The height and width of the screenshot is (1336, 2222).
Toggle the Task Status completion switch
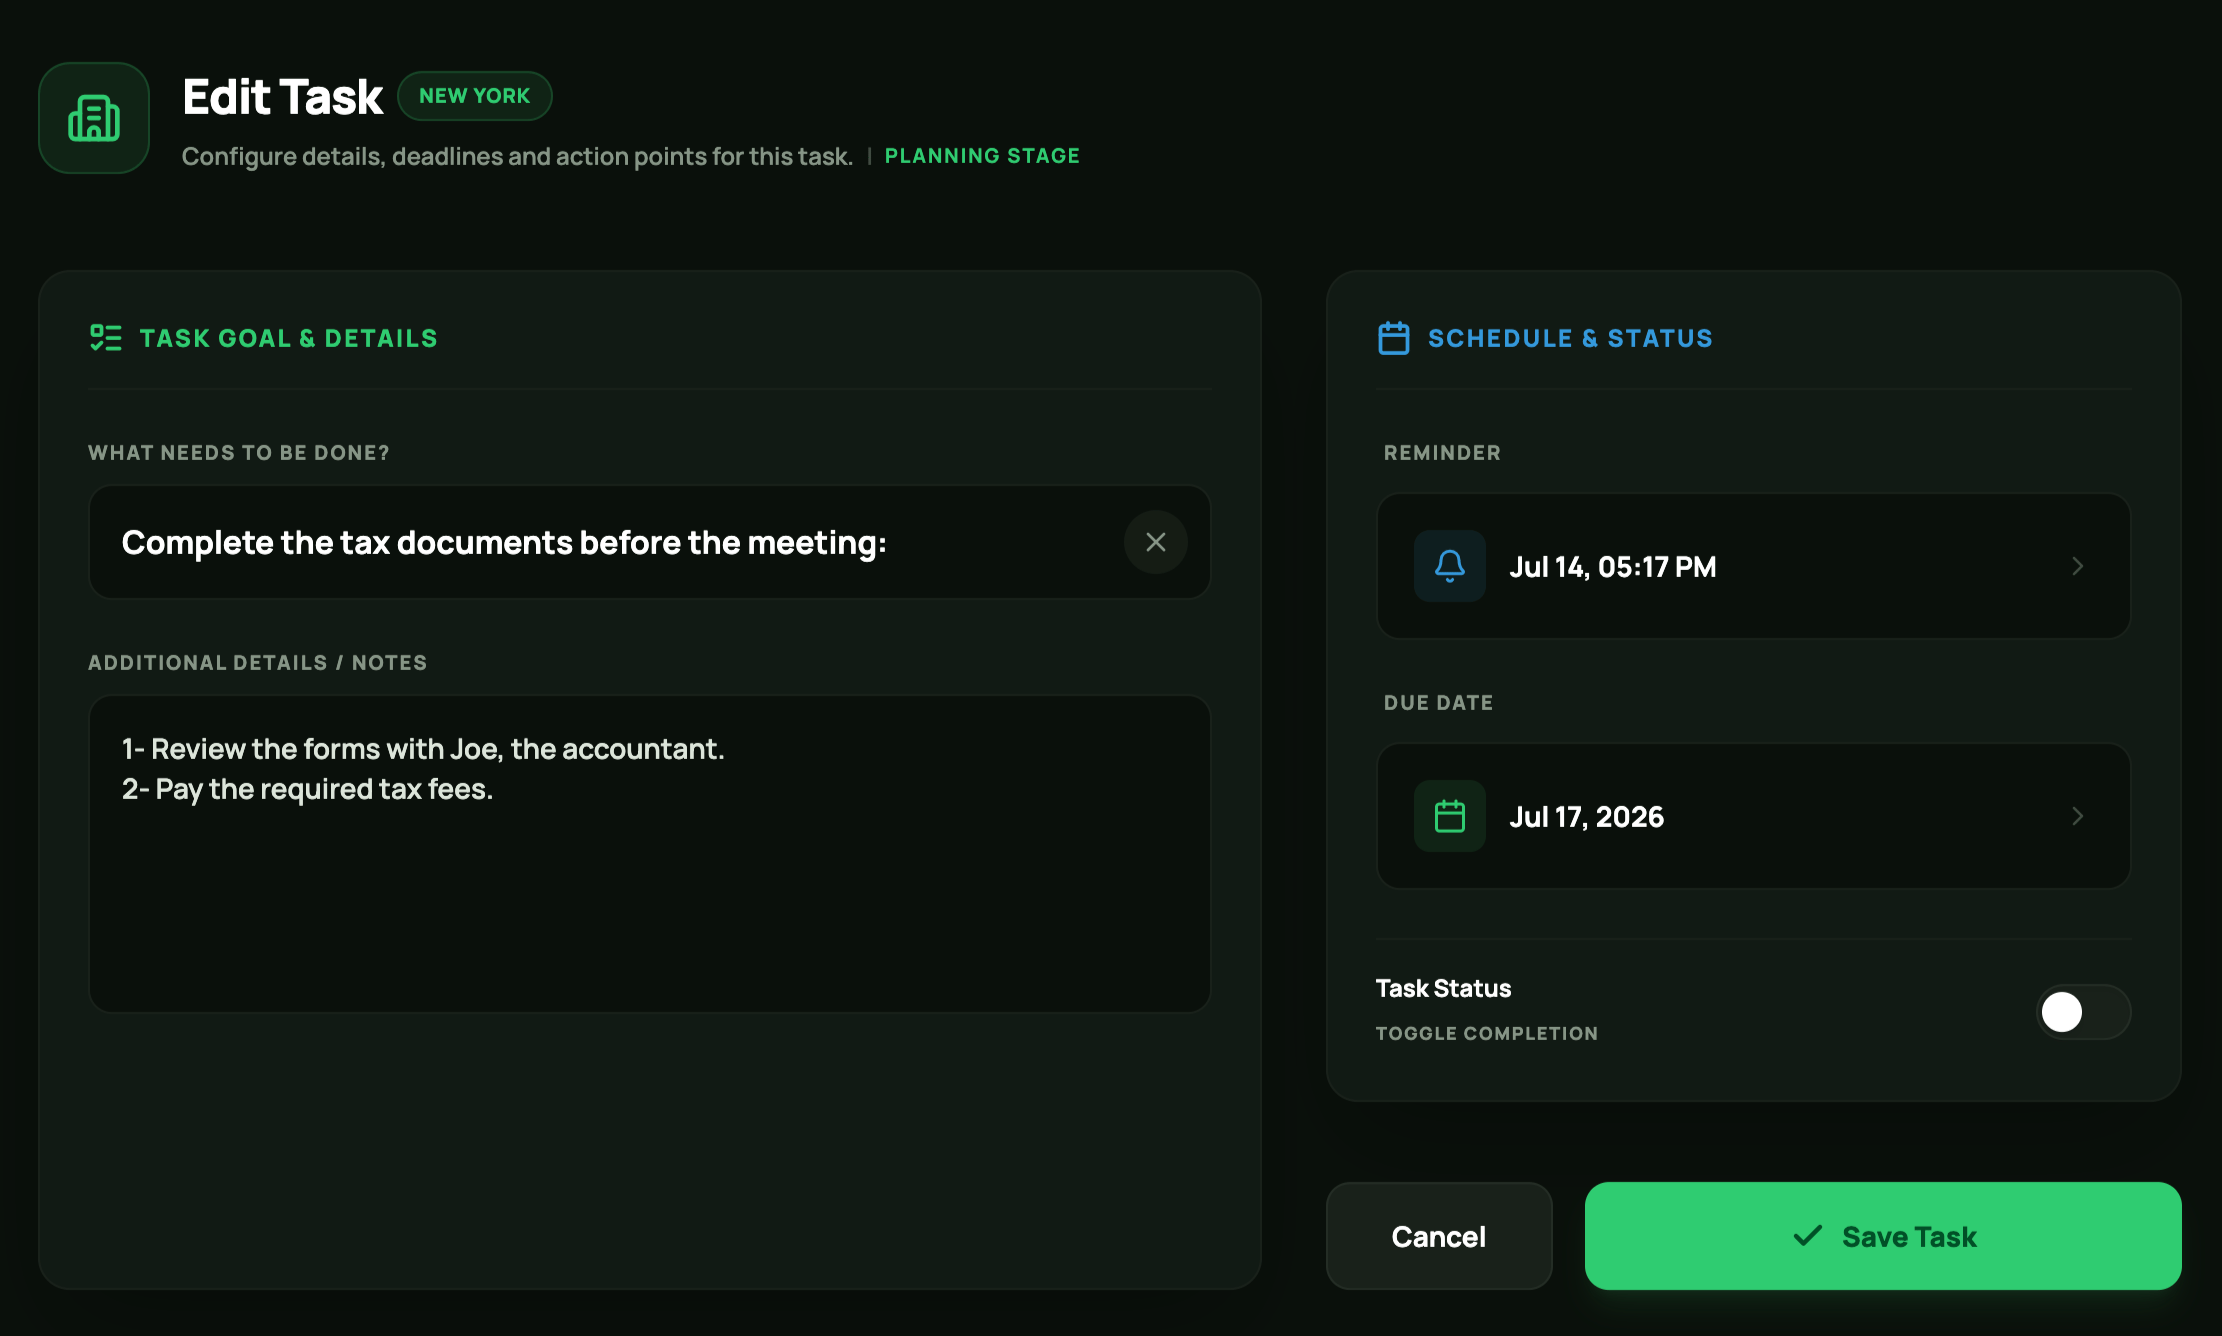[2083, 1012]
